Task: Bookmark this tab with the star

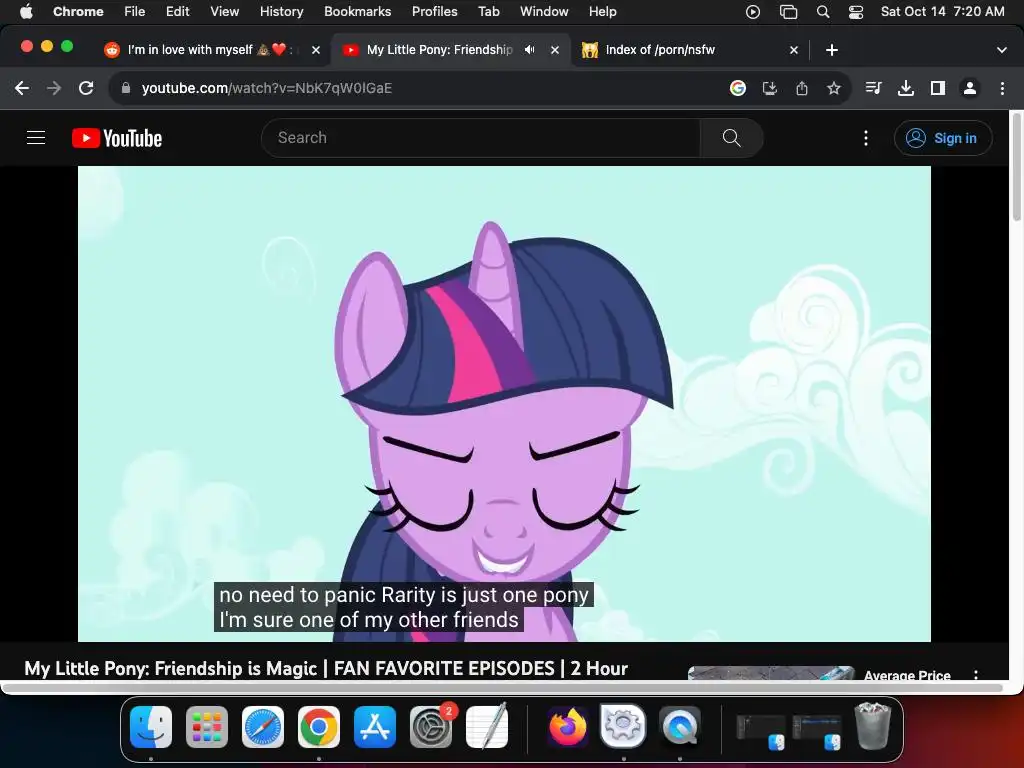Action: pyautogui.click(x=834, y=88)
